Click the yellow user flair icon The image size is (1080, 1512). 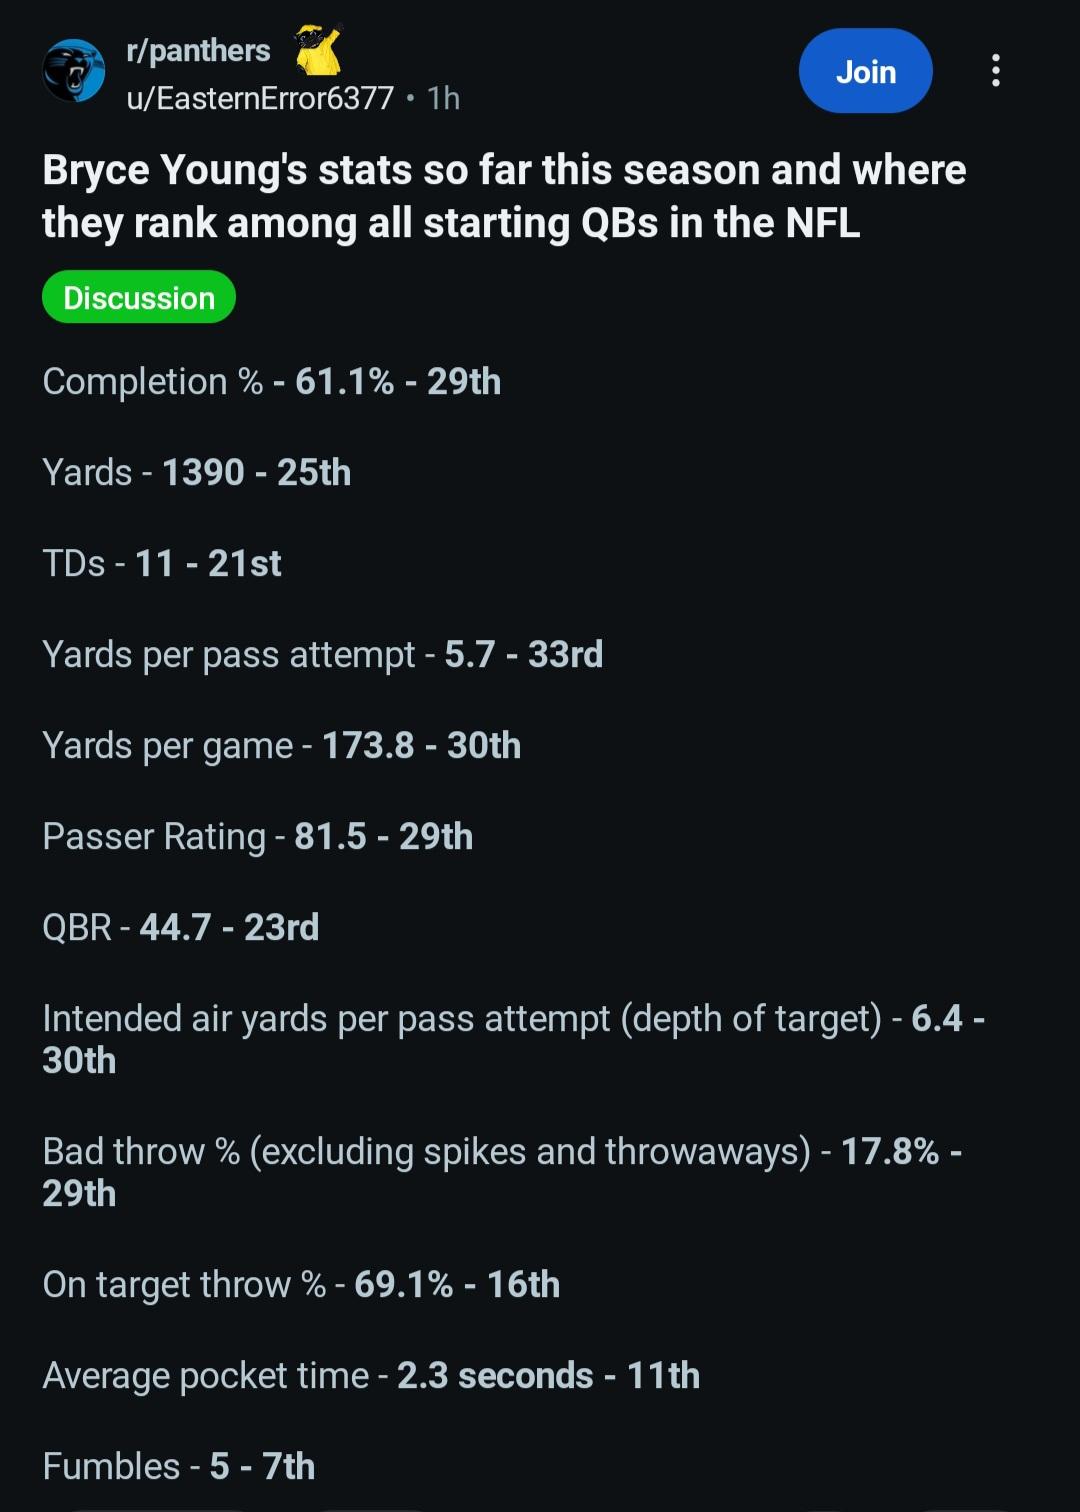(x=319, y=50)
